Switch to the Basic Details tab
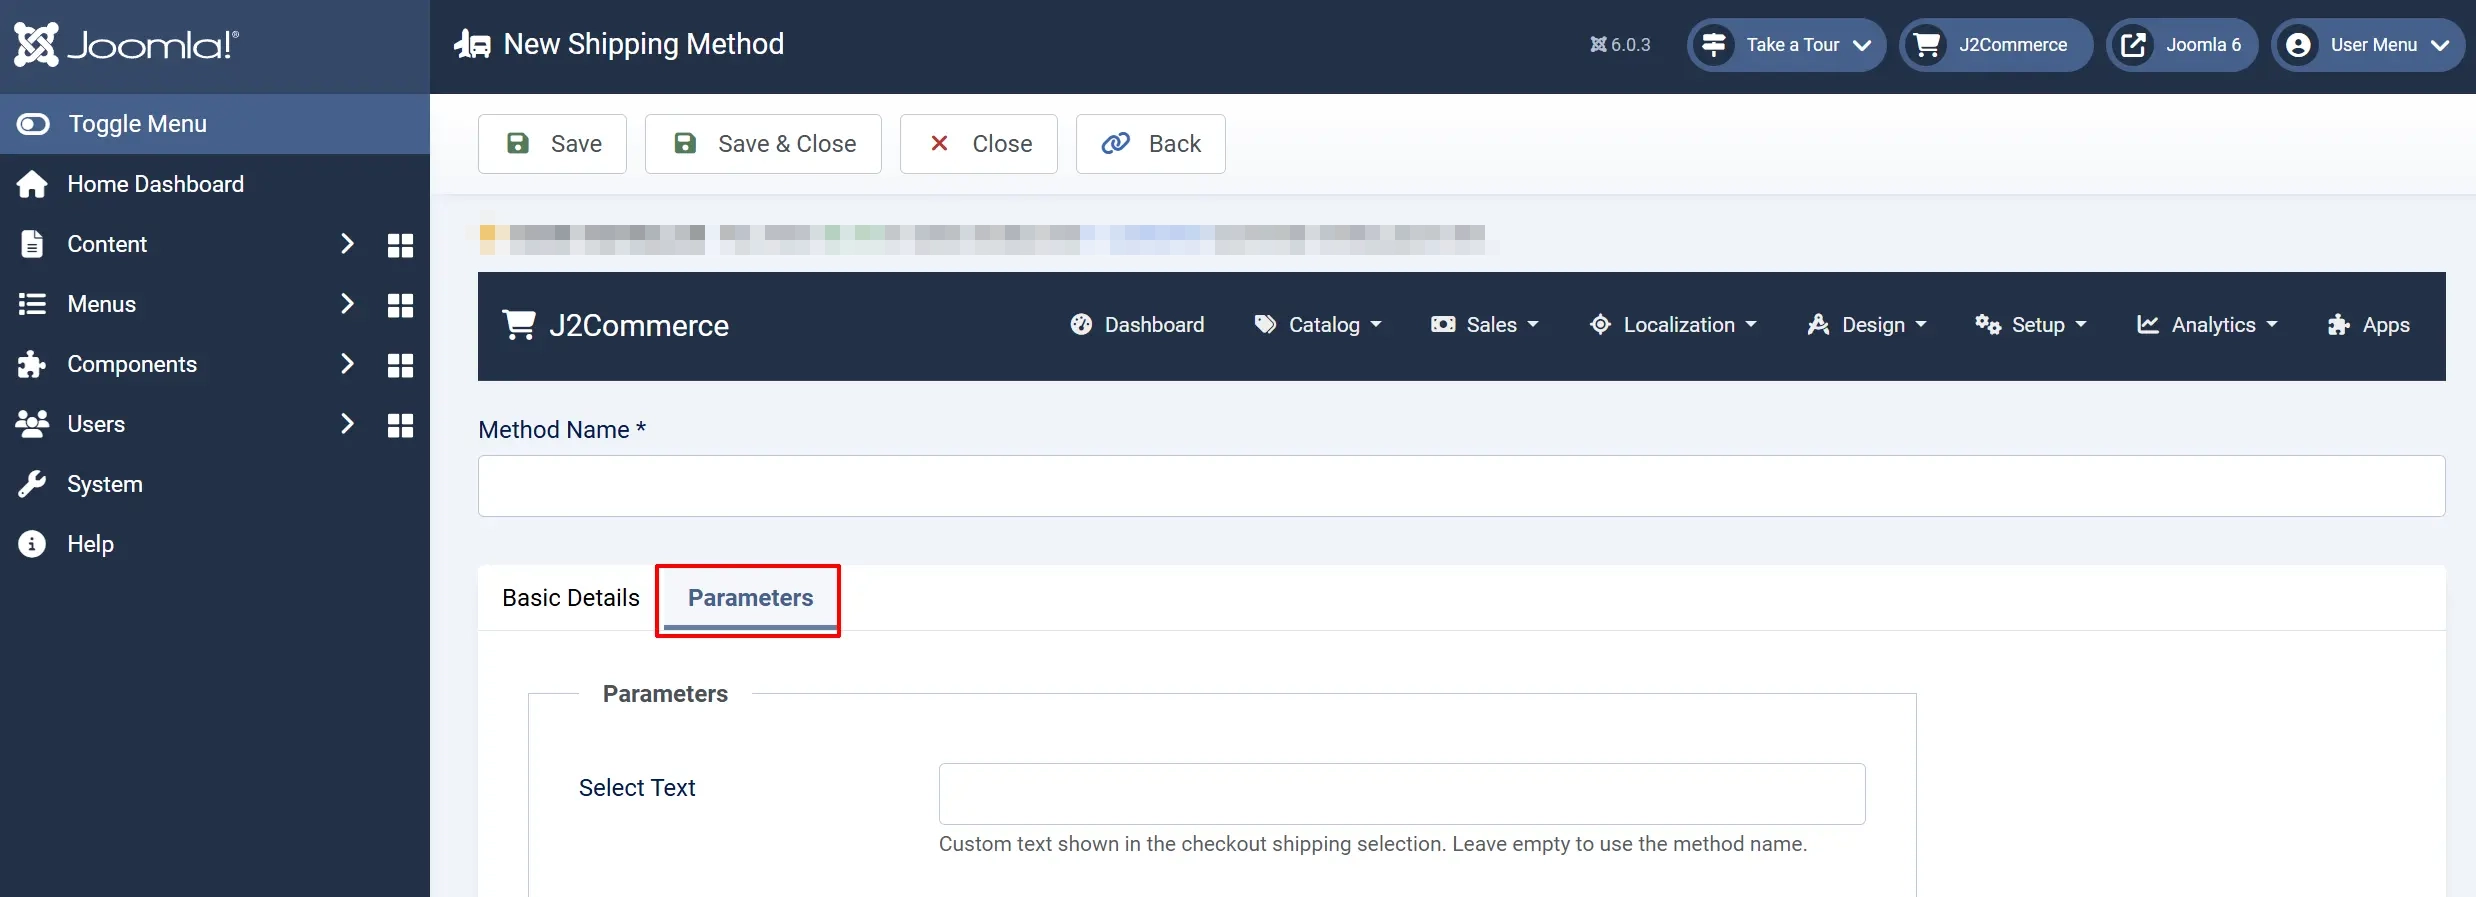The height and width of the screenshot is (897, 2476). pos(571,598)
